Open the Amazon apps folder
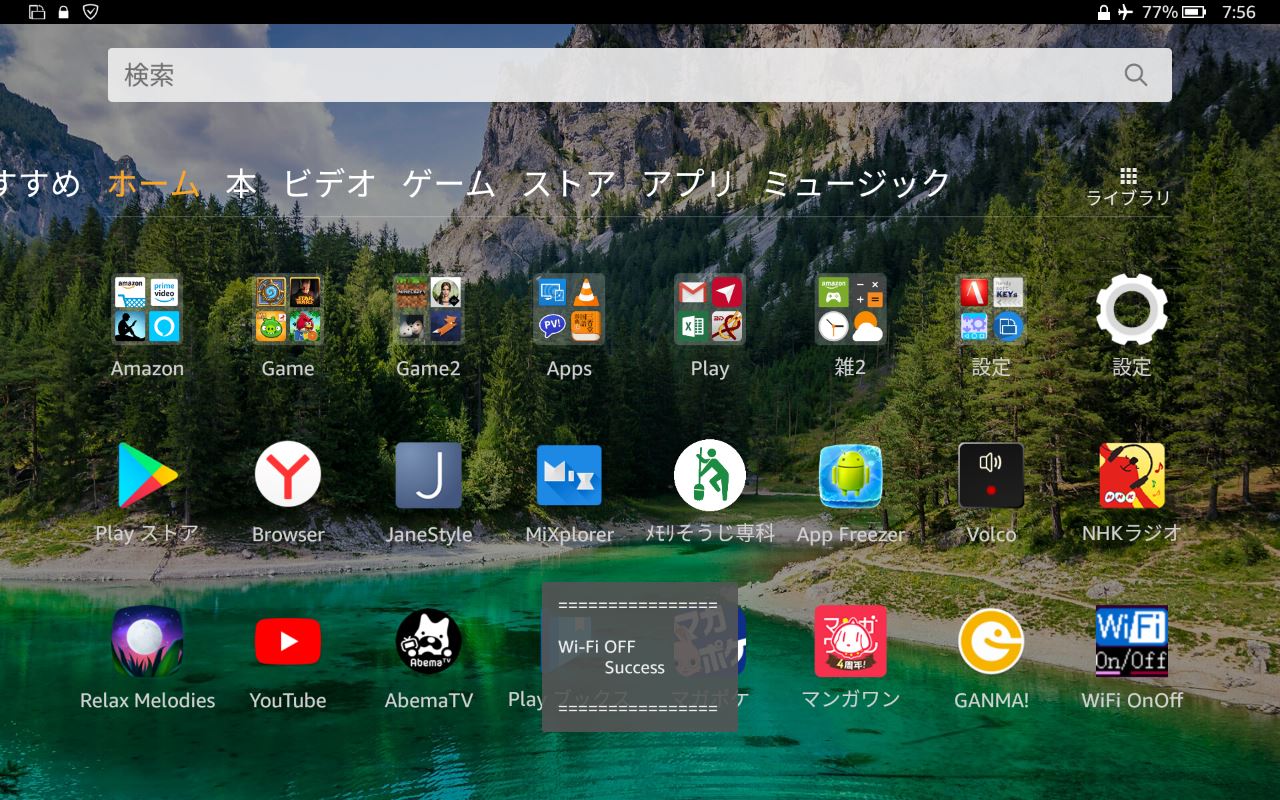This screenshot has height=800, width=1280. [147, 310]
